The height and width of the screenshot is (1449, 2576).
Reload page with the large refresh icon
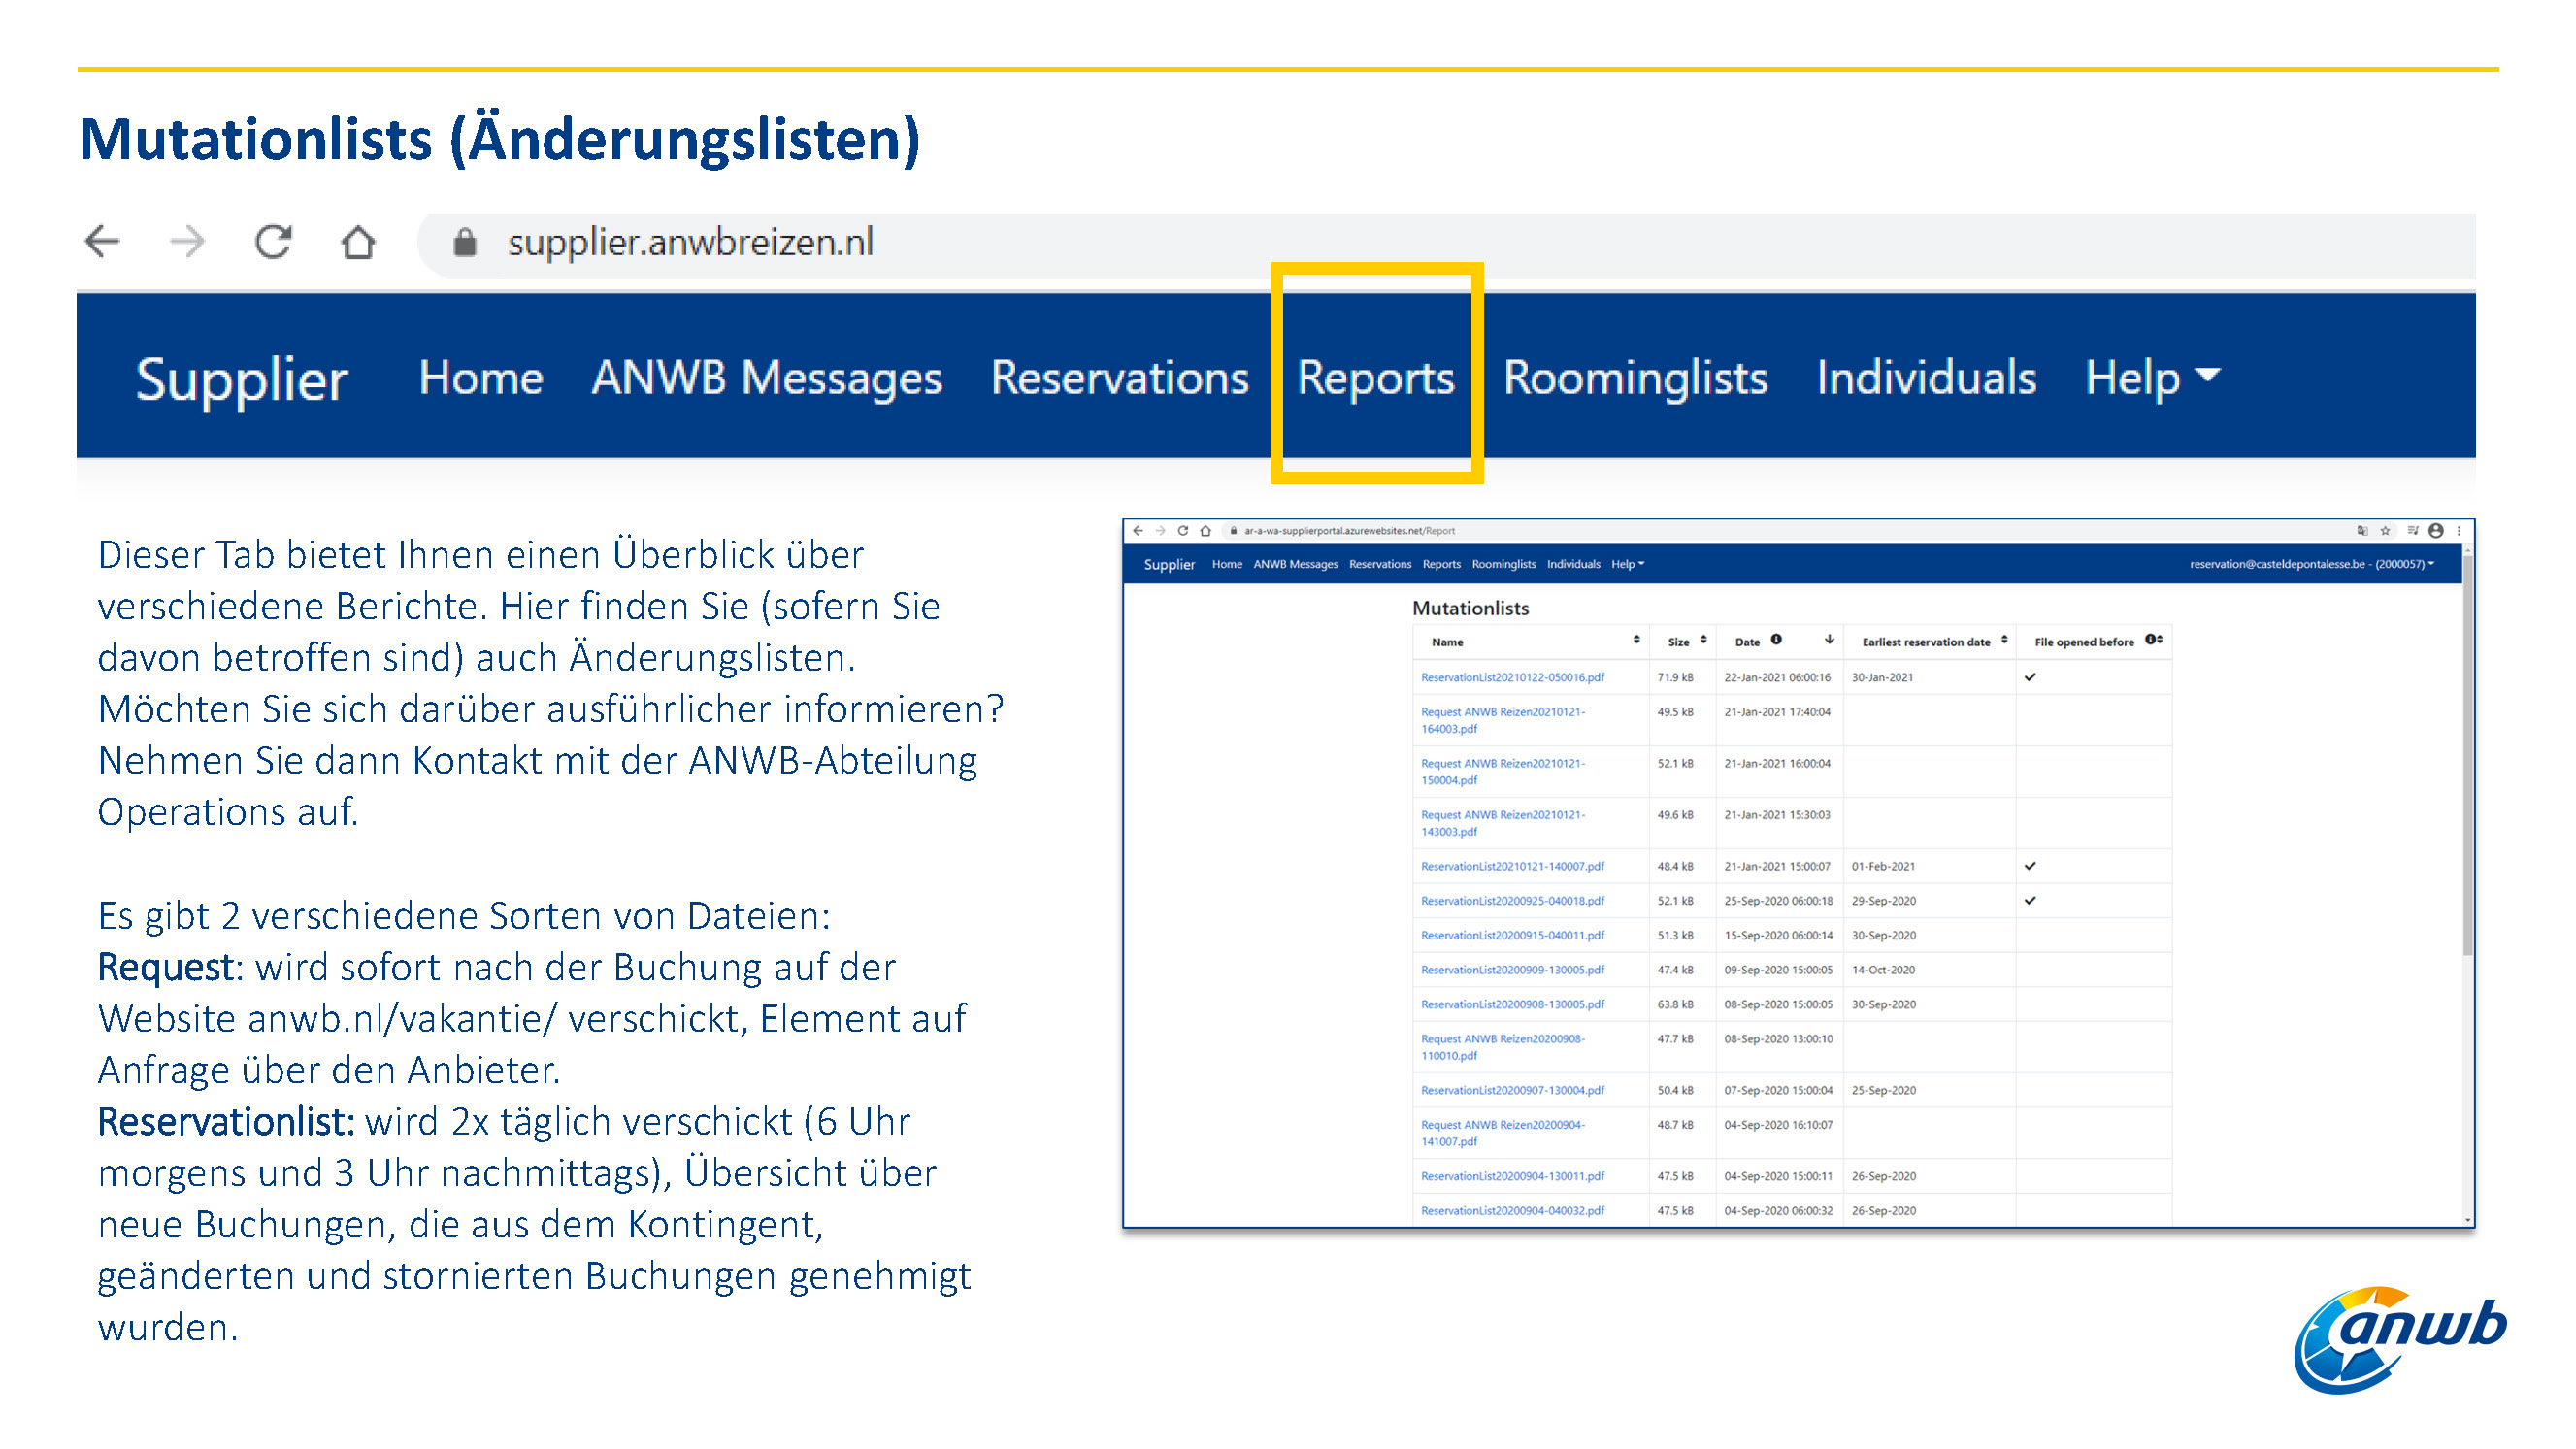coord(273,242)
